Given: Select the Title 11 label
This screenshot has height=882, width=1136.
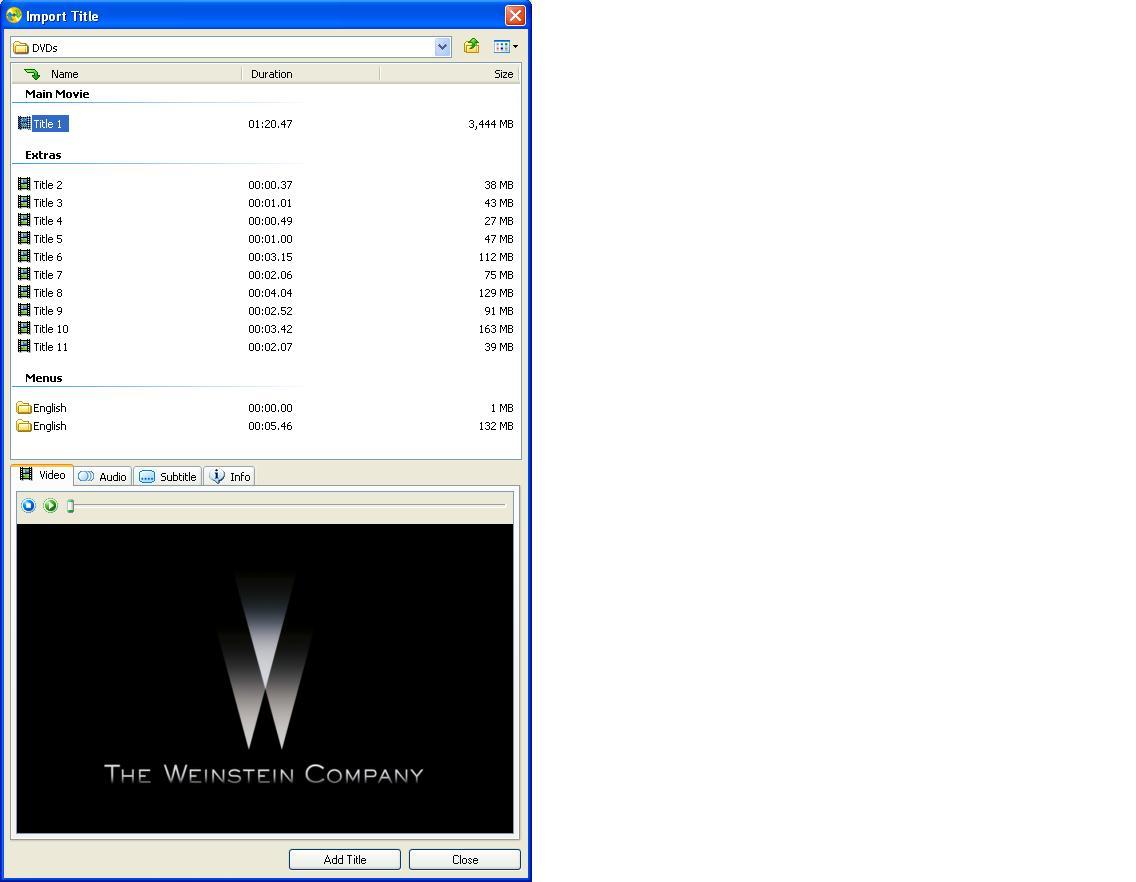Looking at the screenshot, I should [x=51, y=347].
